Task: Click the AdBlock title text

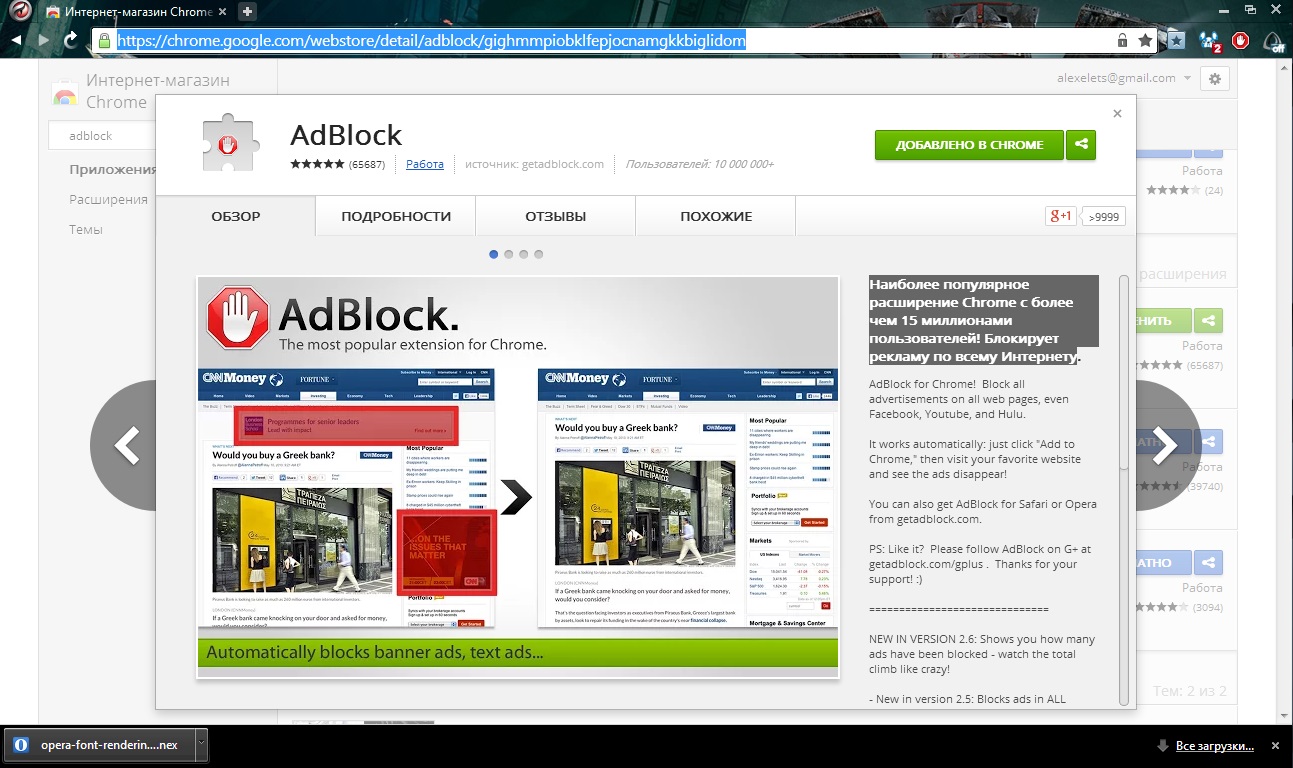Action: pyautogui.click(x=346, y=135)
